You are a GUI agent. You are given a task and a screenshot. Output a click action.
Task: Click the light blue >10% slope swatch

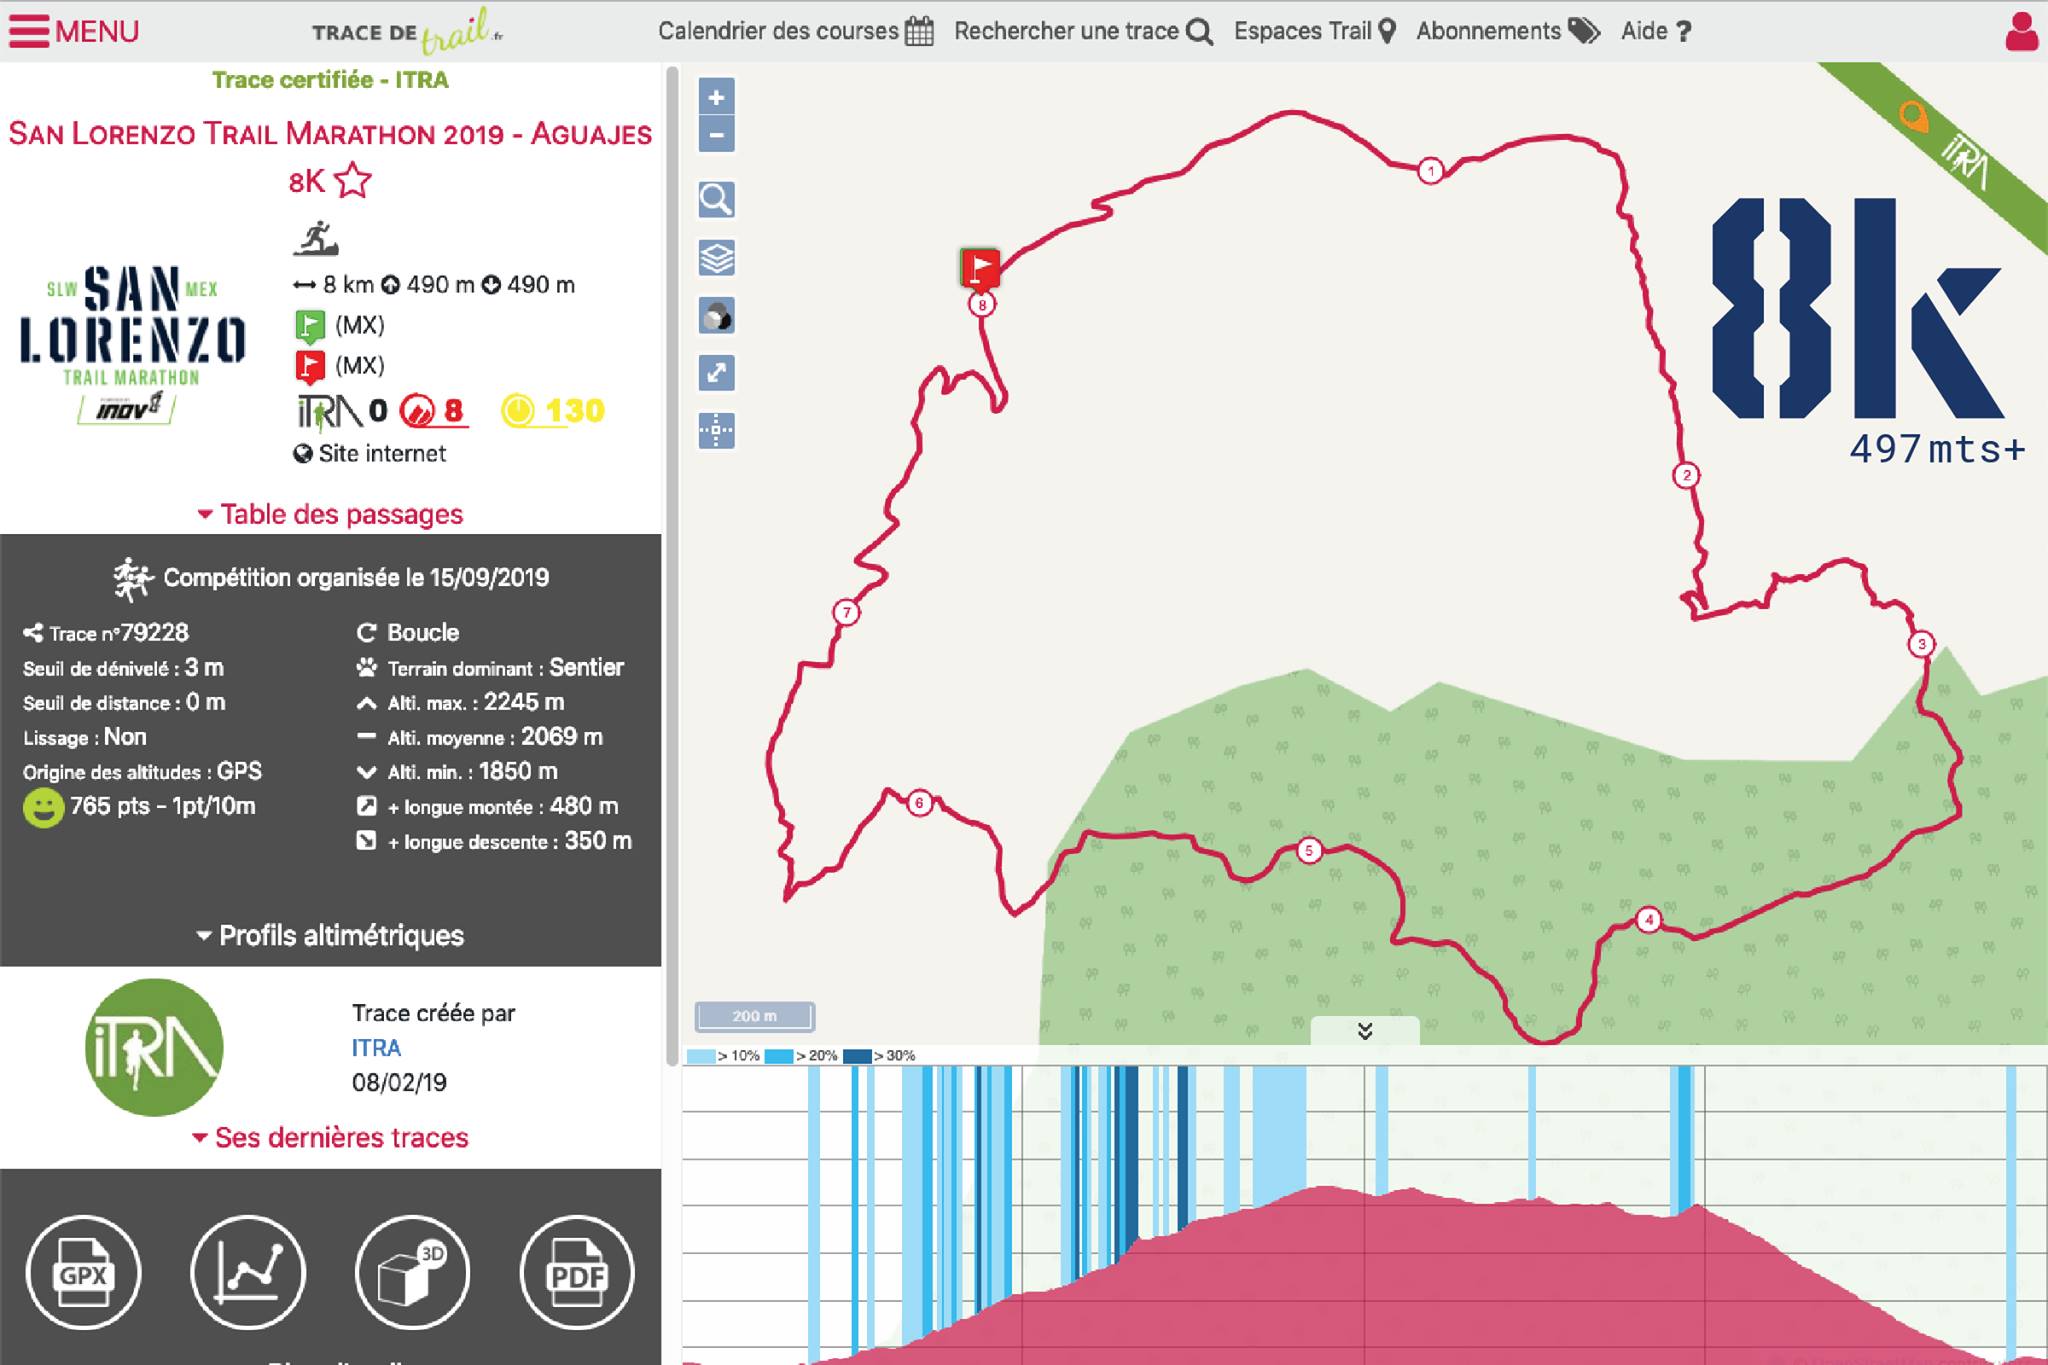701,1056
